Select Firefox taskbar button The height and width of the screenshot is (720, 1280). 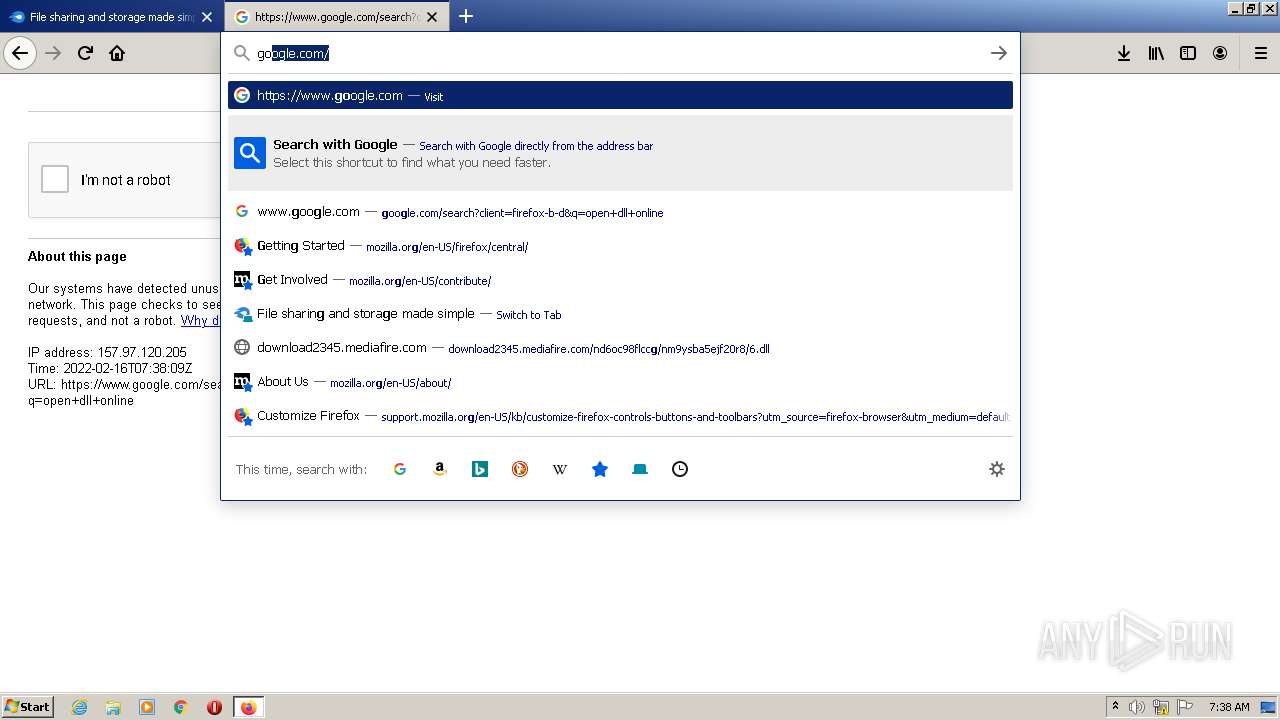tap(248, 707)
